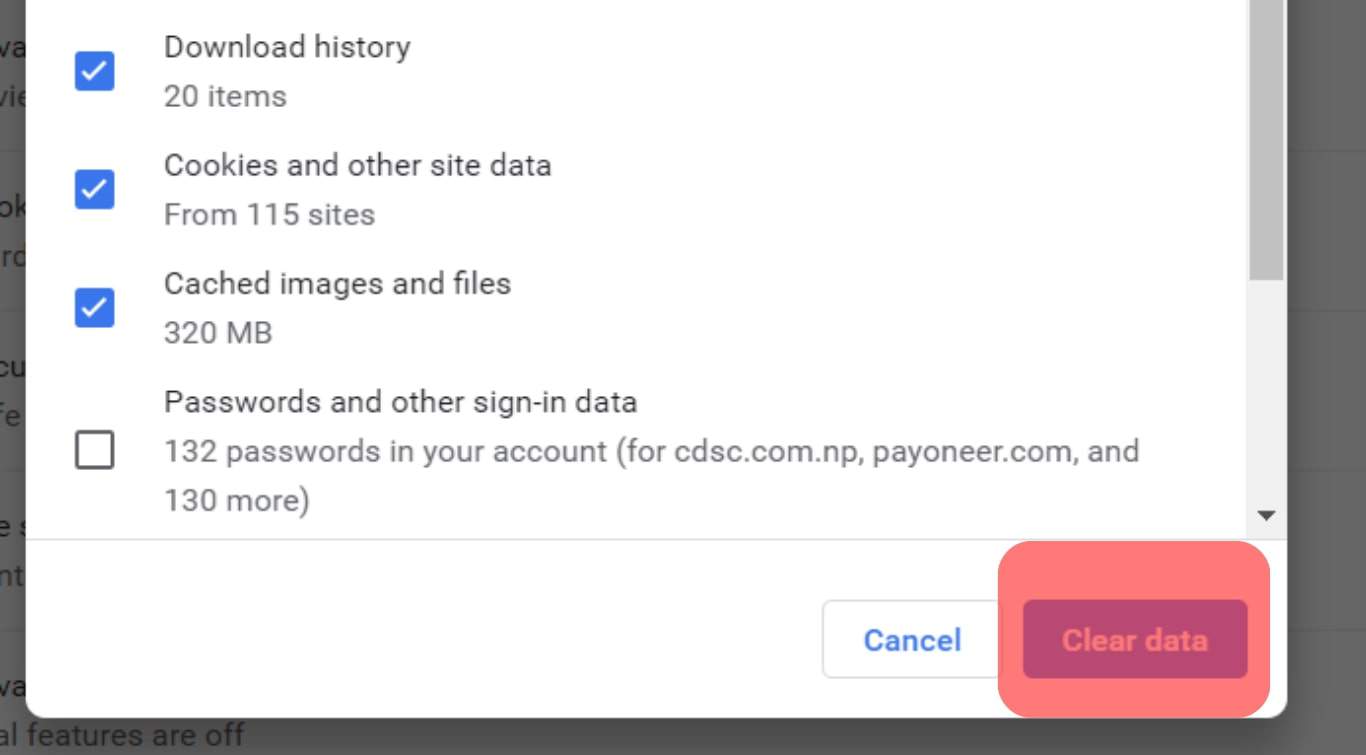Viewport: 1366px width, 755px height.
Task: Click the dialog's vertical scrollbar thumb
Action: click(1266, 140)
